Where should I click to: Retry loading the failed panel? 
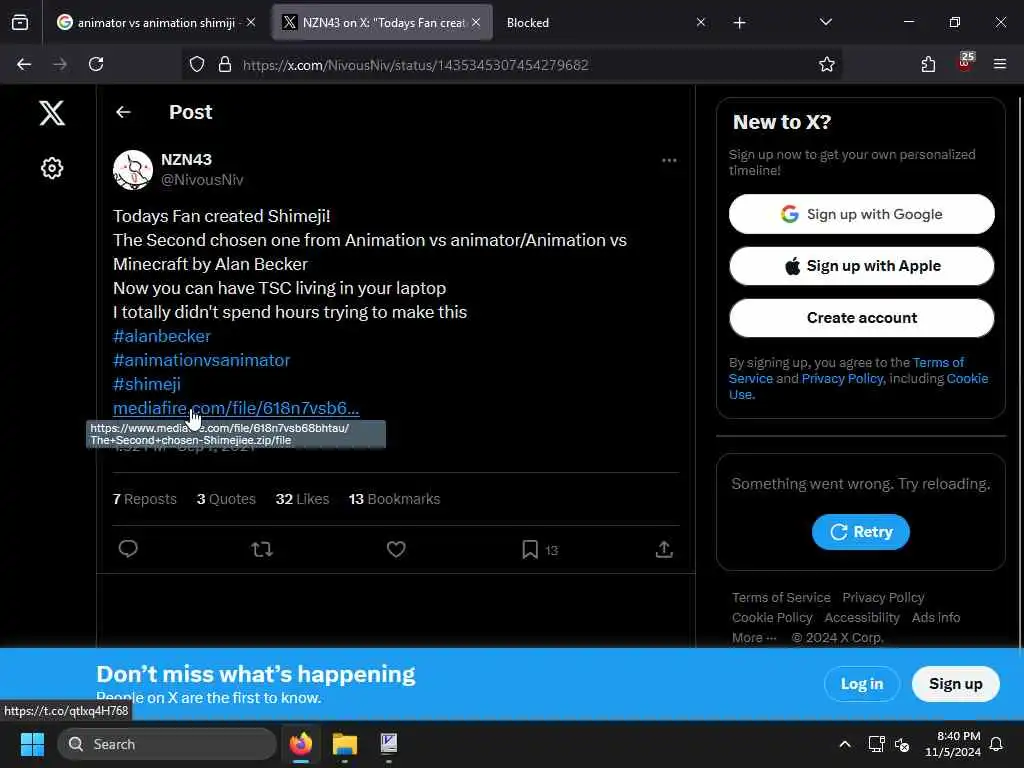point(861,532)
